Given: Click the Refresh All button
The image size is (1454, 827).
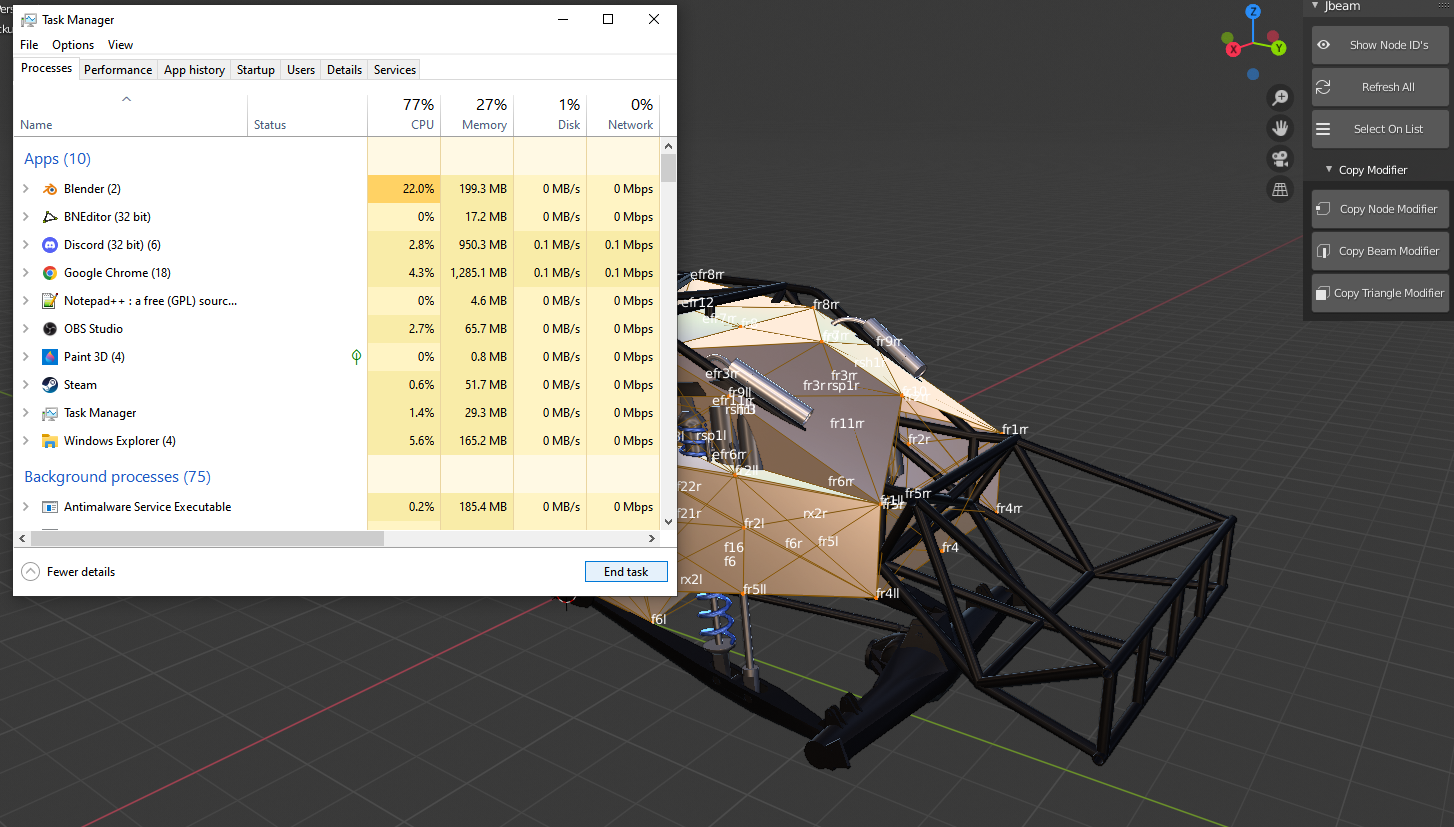Looking at the screenshot, I should [x=1380, y=87].
